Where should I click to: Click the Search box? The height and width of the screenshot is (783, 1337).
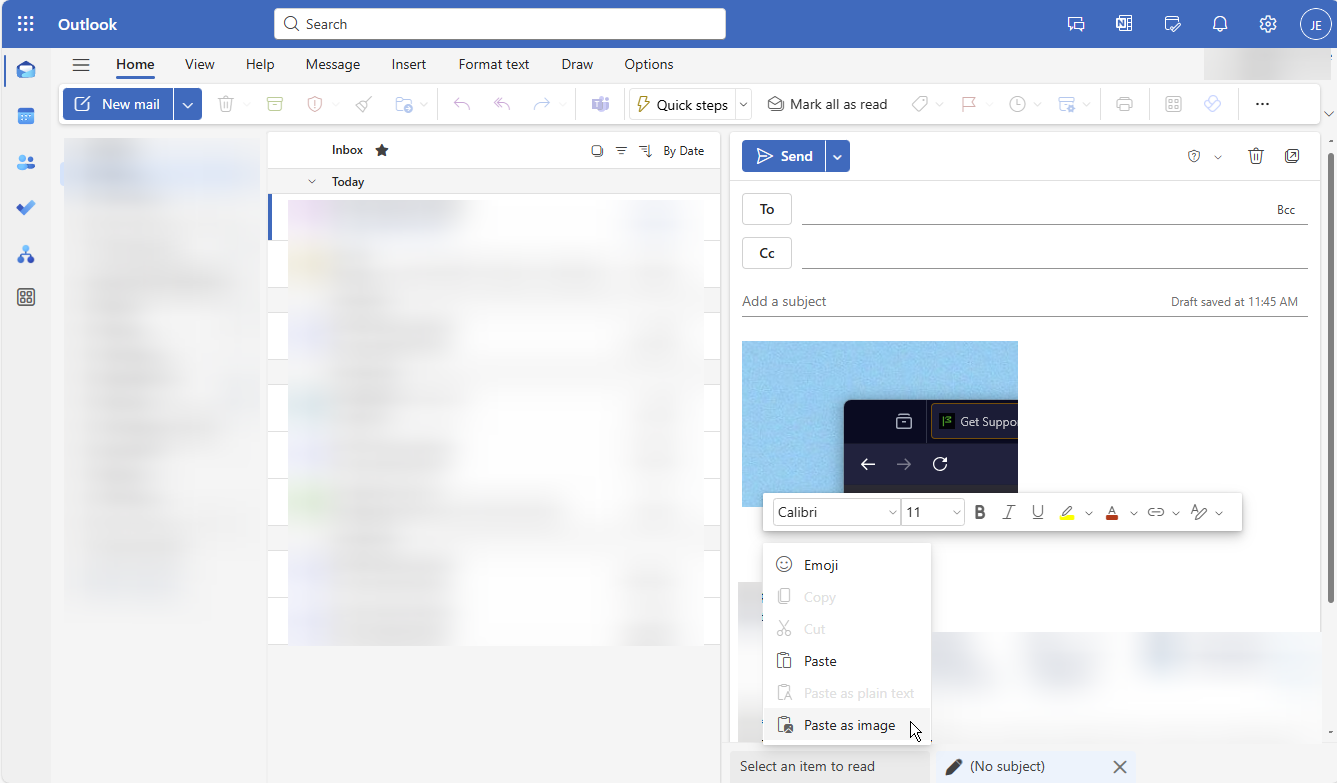click(500, 24)
